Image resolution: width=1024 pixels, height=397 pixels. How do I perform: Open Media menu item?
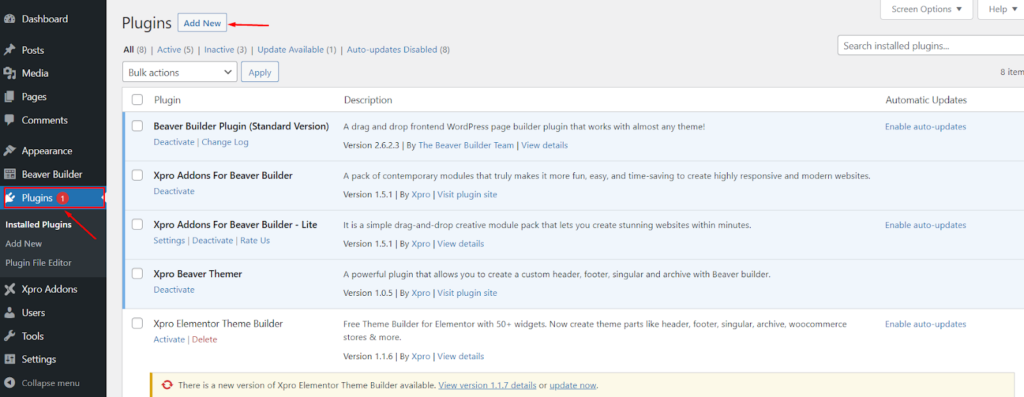click(35, 74)
